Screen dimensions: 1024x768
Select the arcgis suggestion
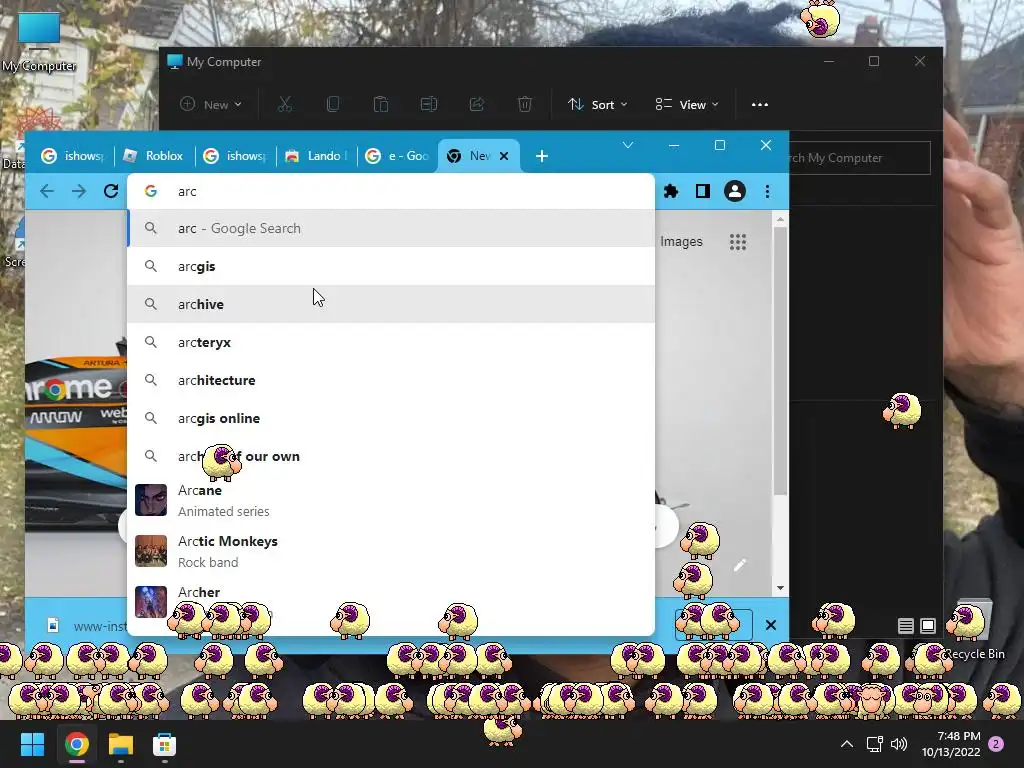(x=391, y=266)
